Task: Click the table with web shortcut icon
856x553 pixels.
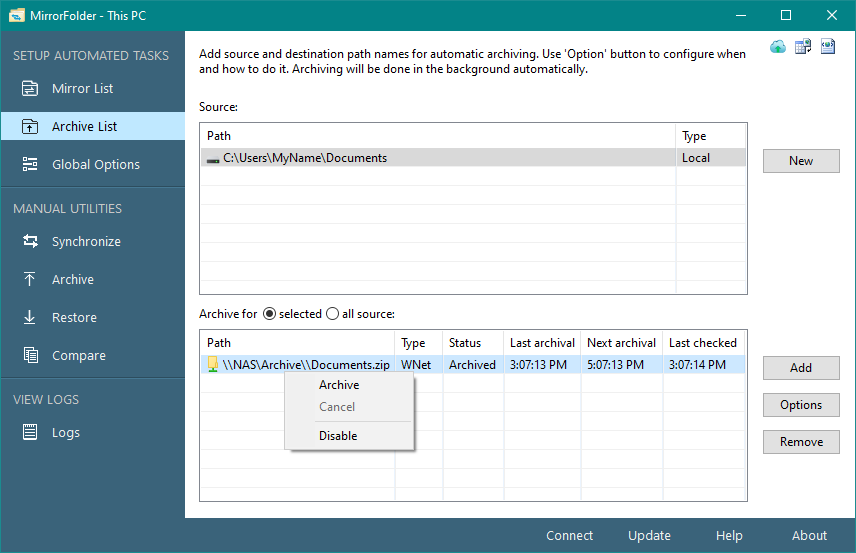Action: (803, 47)
